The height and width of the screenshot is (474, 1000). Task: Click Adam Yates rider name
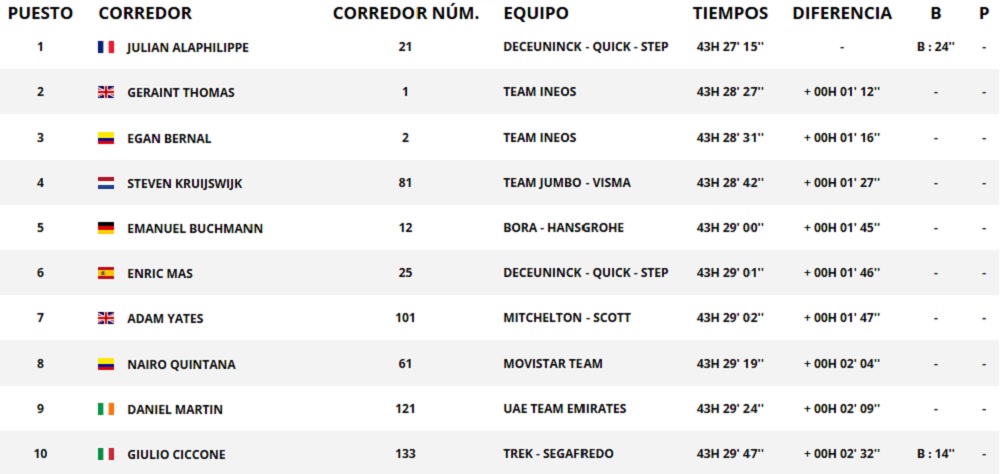165,319
